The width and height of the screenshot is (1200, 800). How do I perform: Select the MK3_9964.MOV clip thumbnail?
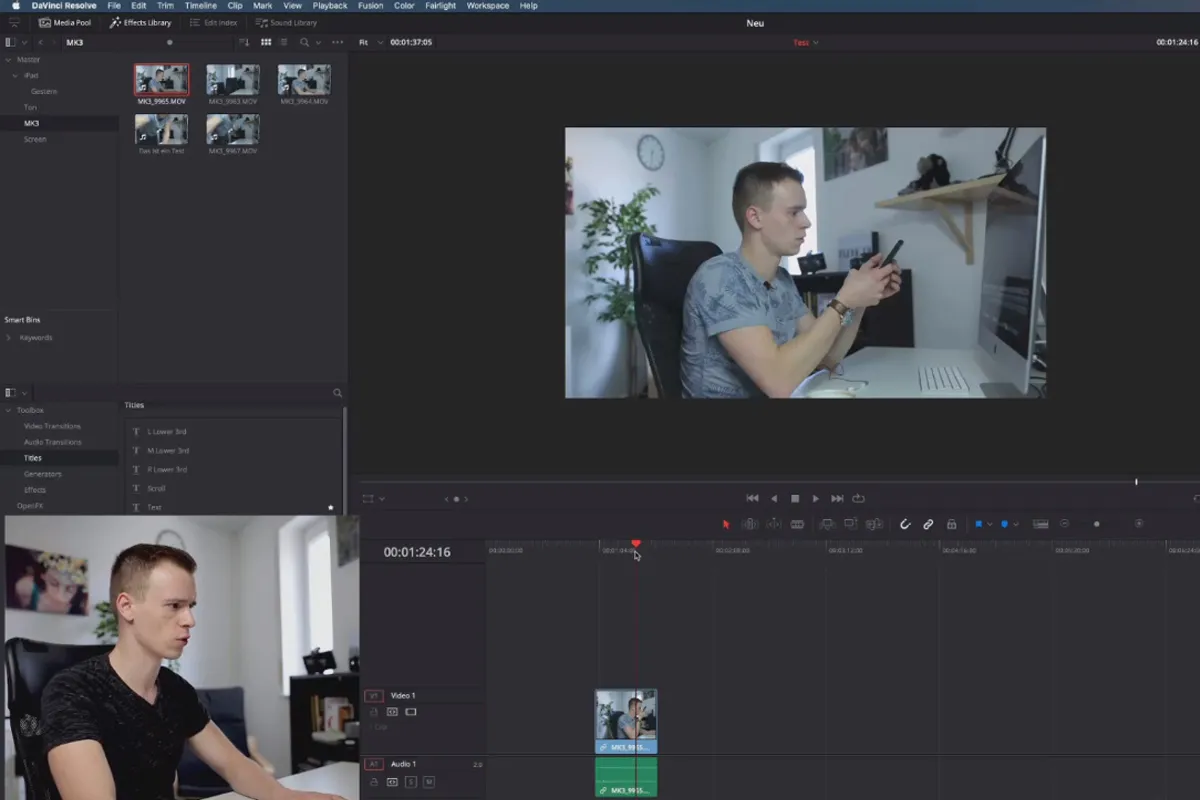pyautogui.click(x=304, y=80)
